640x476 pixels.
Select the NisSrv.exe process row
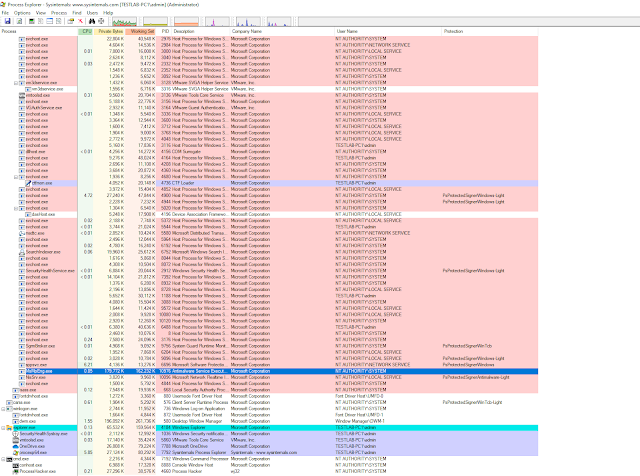(269, 377)
